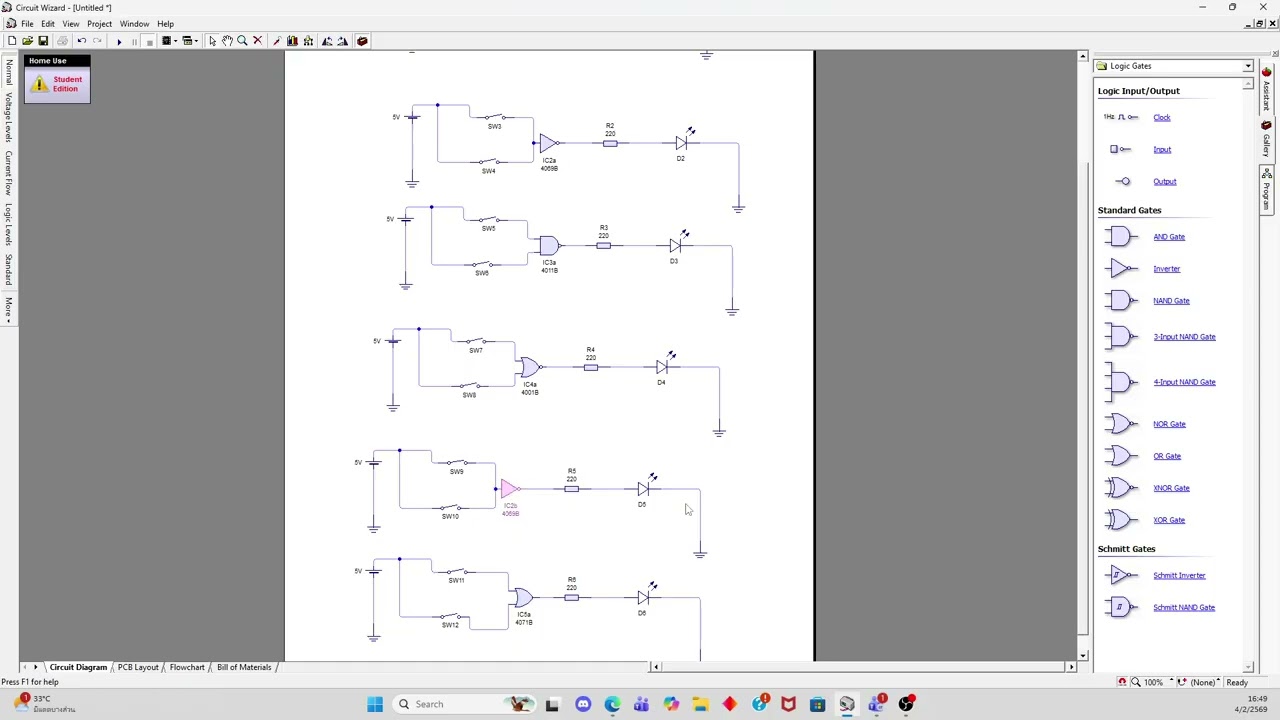Click the XOR Gate symbol in gallery
Viewport: 1280px width, 720px height.
pyautogui.click(x=1121, y=520)
